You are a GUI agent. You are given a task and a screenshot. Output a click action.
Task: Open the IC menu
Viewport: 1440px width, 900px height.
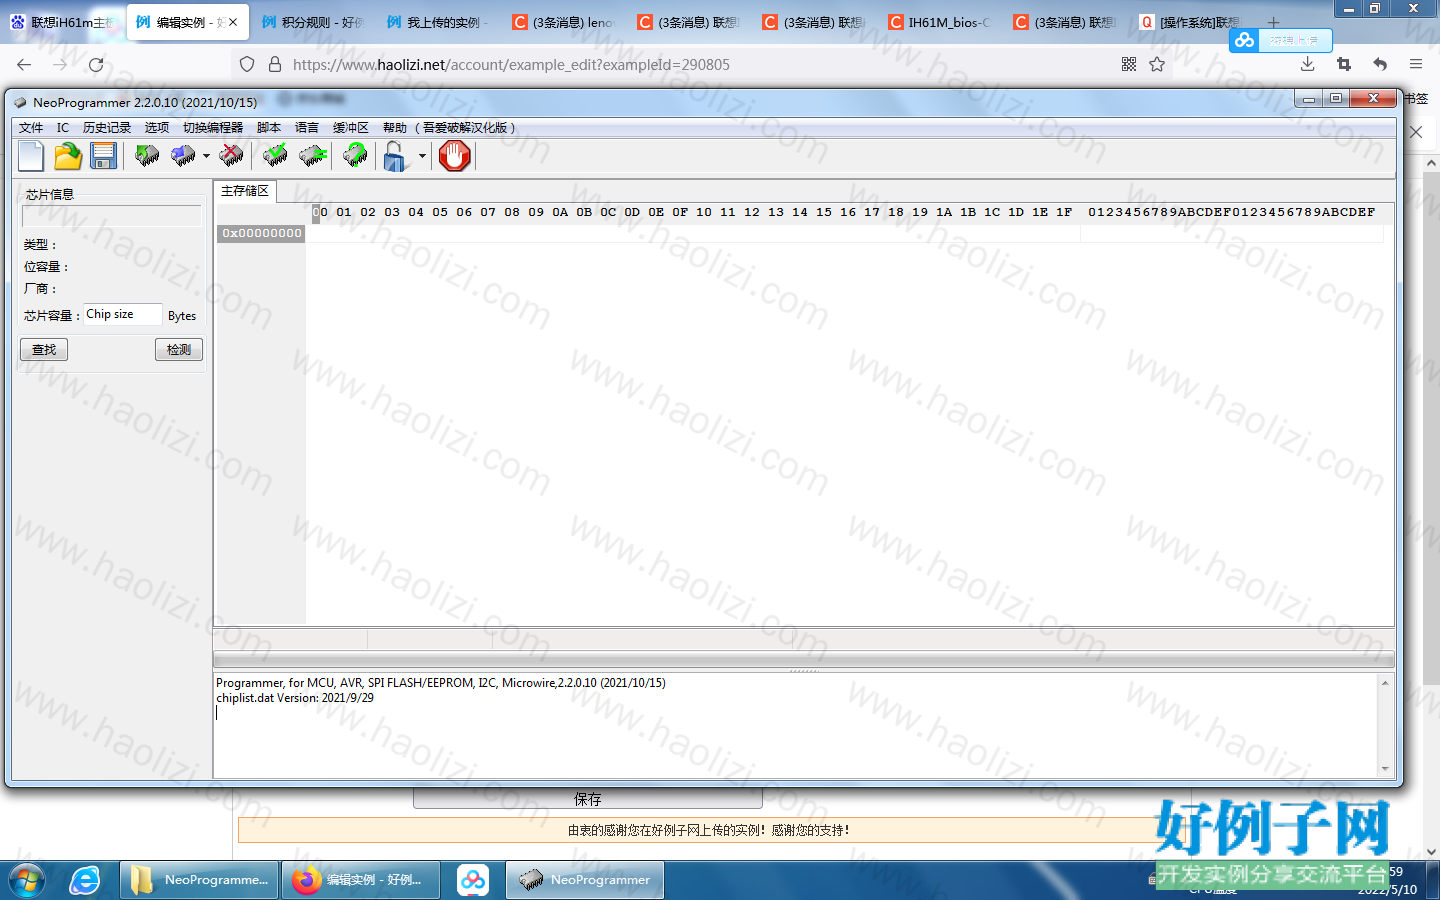(63, 128)
